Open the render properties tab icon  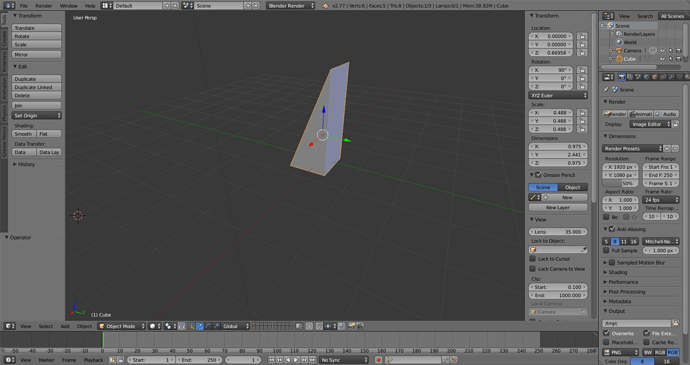point(621,77)
